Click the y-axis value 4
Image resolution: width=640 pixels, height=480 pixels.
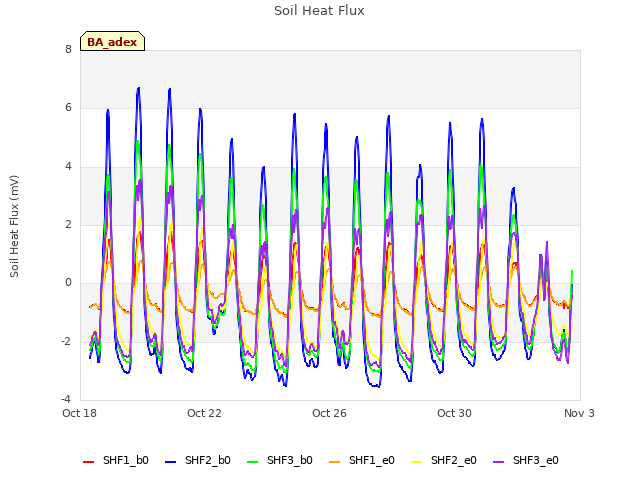pyautogui.click(x=68, y=167)
